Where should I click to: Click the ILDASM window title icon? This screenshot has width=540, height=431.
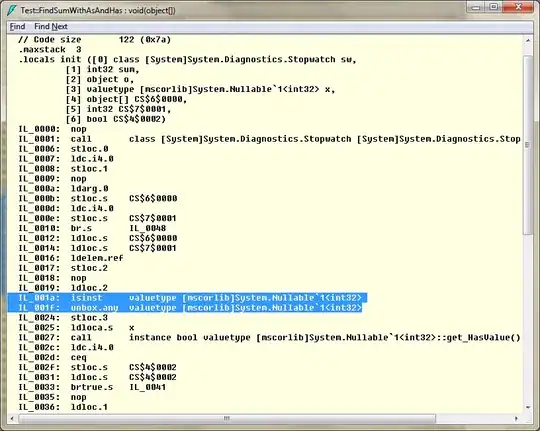(11, 10)
